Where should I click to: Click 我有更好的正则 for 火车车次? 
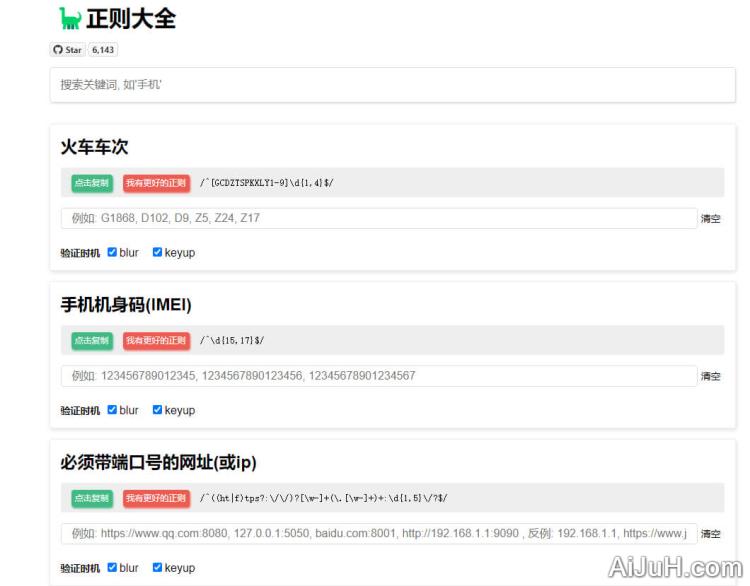(x=156, y=183)
